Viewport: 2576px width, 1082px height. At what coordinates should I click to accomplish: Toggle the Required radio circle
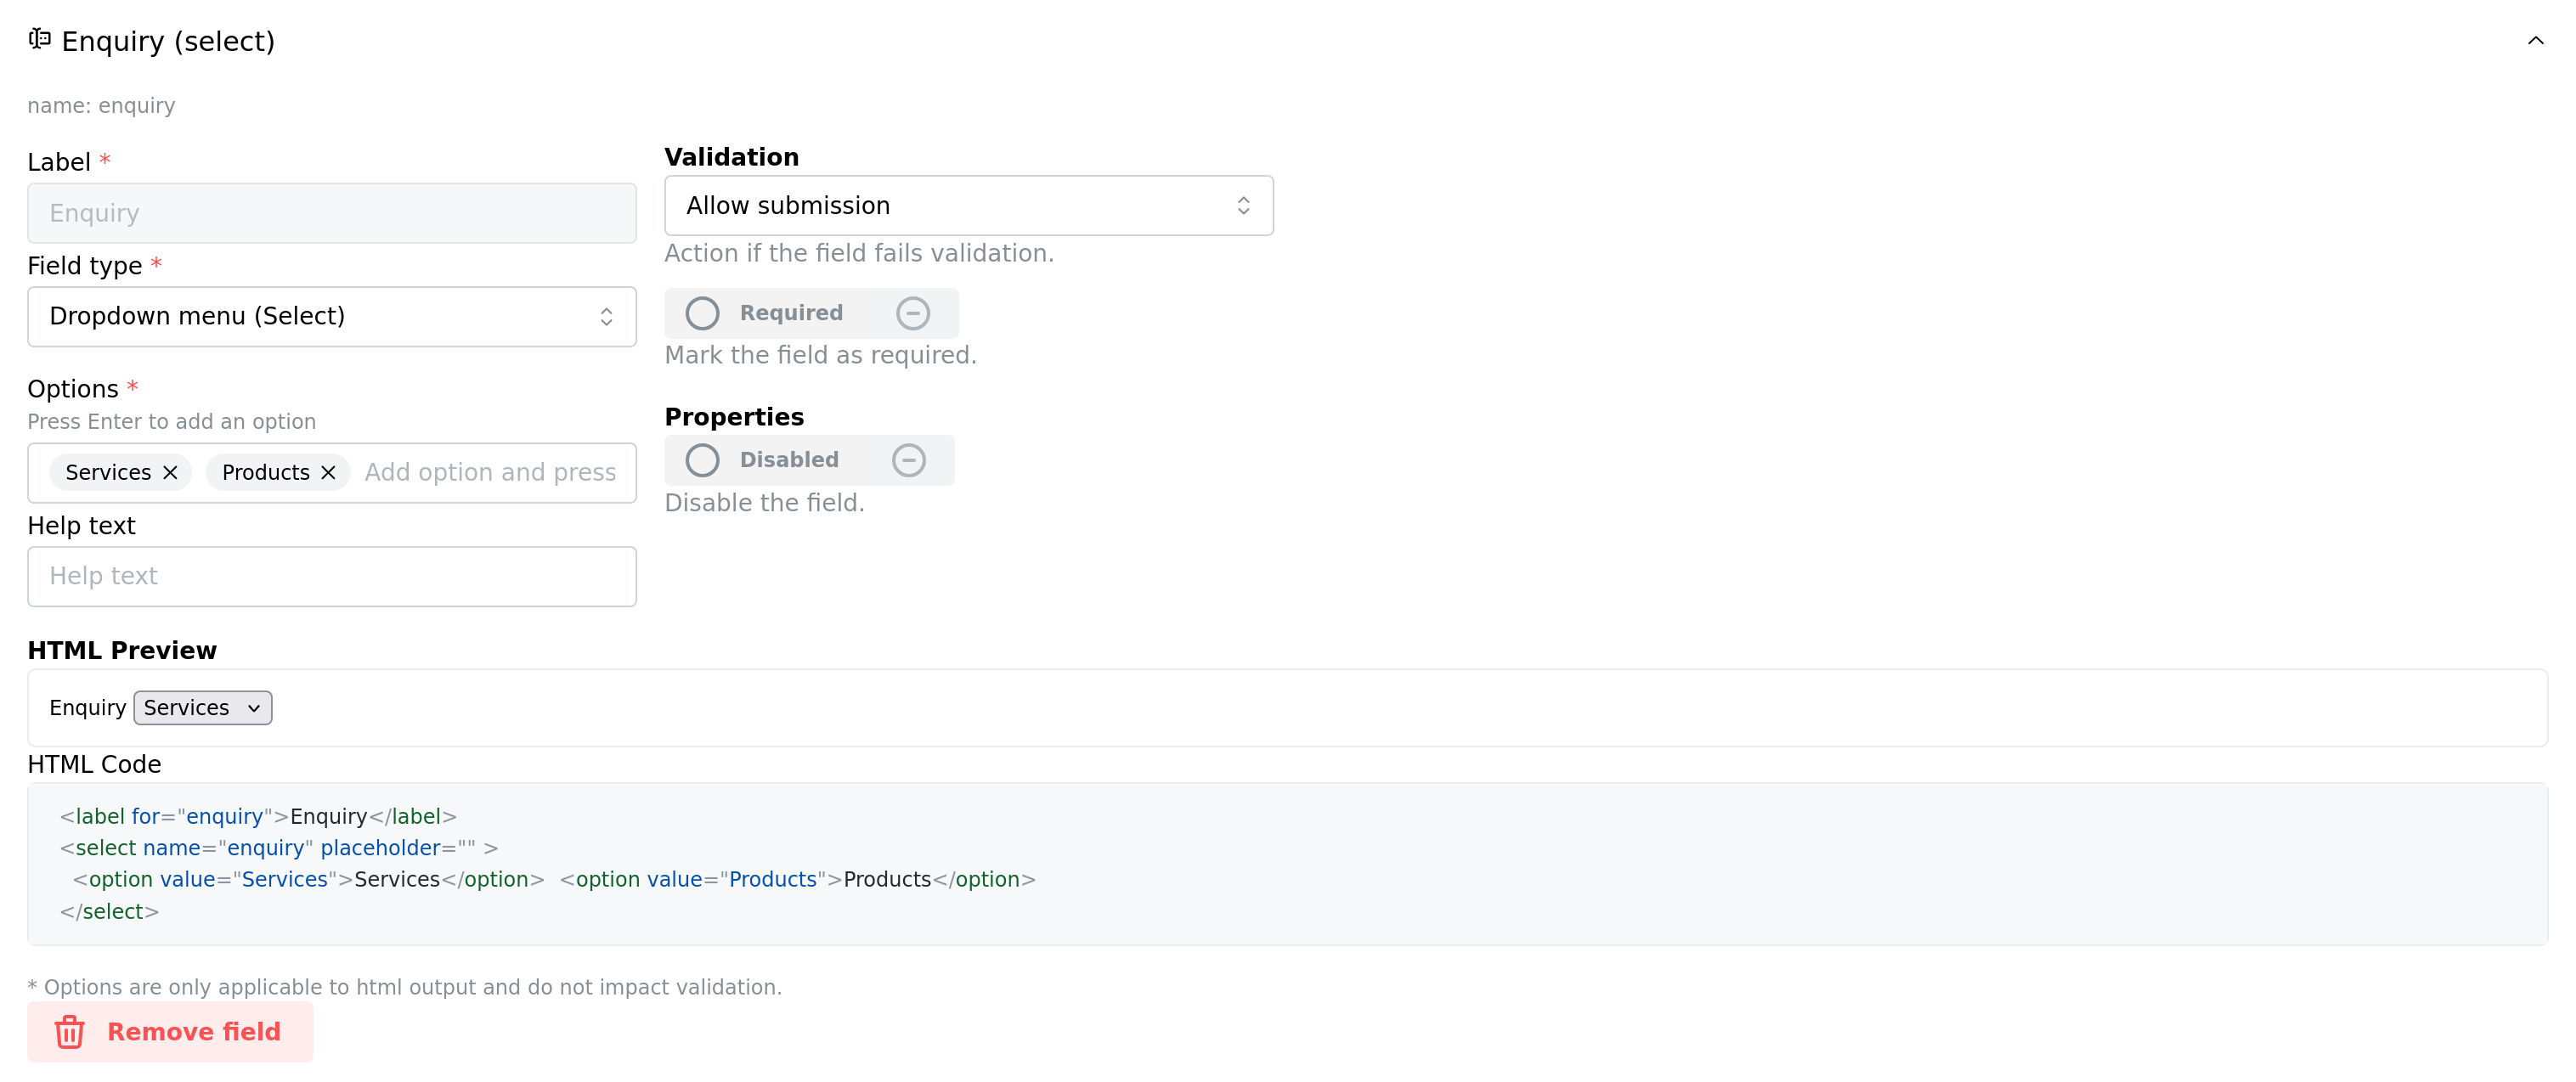pos(702,314)
